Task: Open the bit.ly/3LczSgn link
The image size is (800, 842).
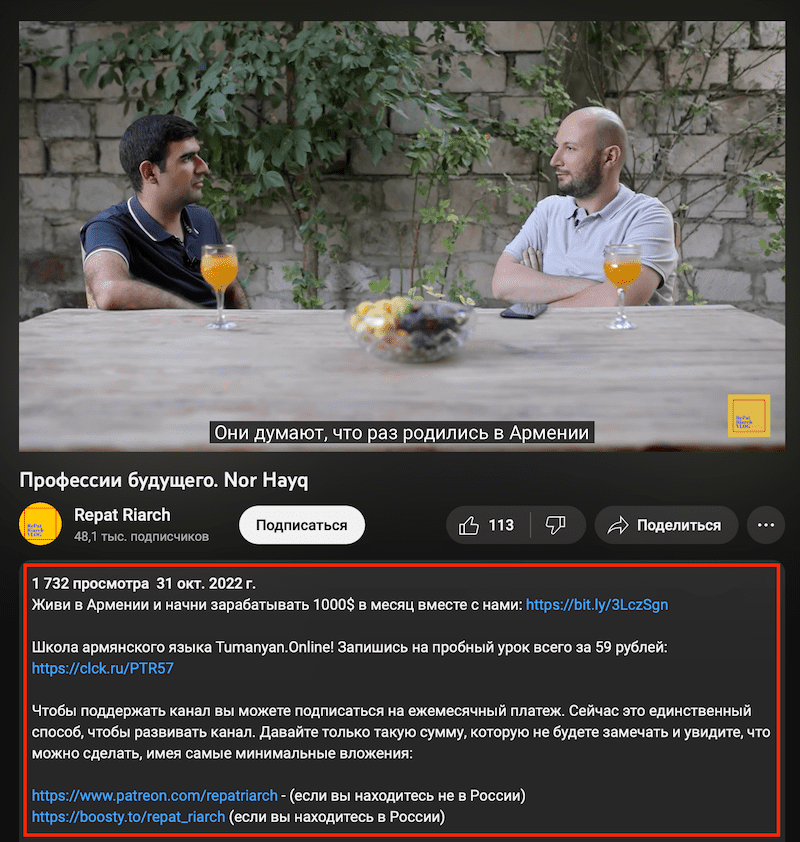Action: [597, 605]
